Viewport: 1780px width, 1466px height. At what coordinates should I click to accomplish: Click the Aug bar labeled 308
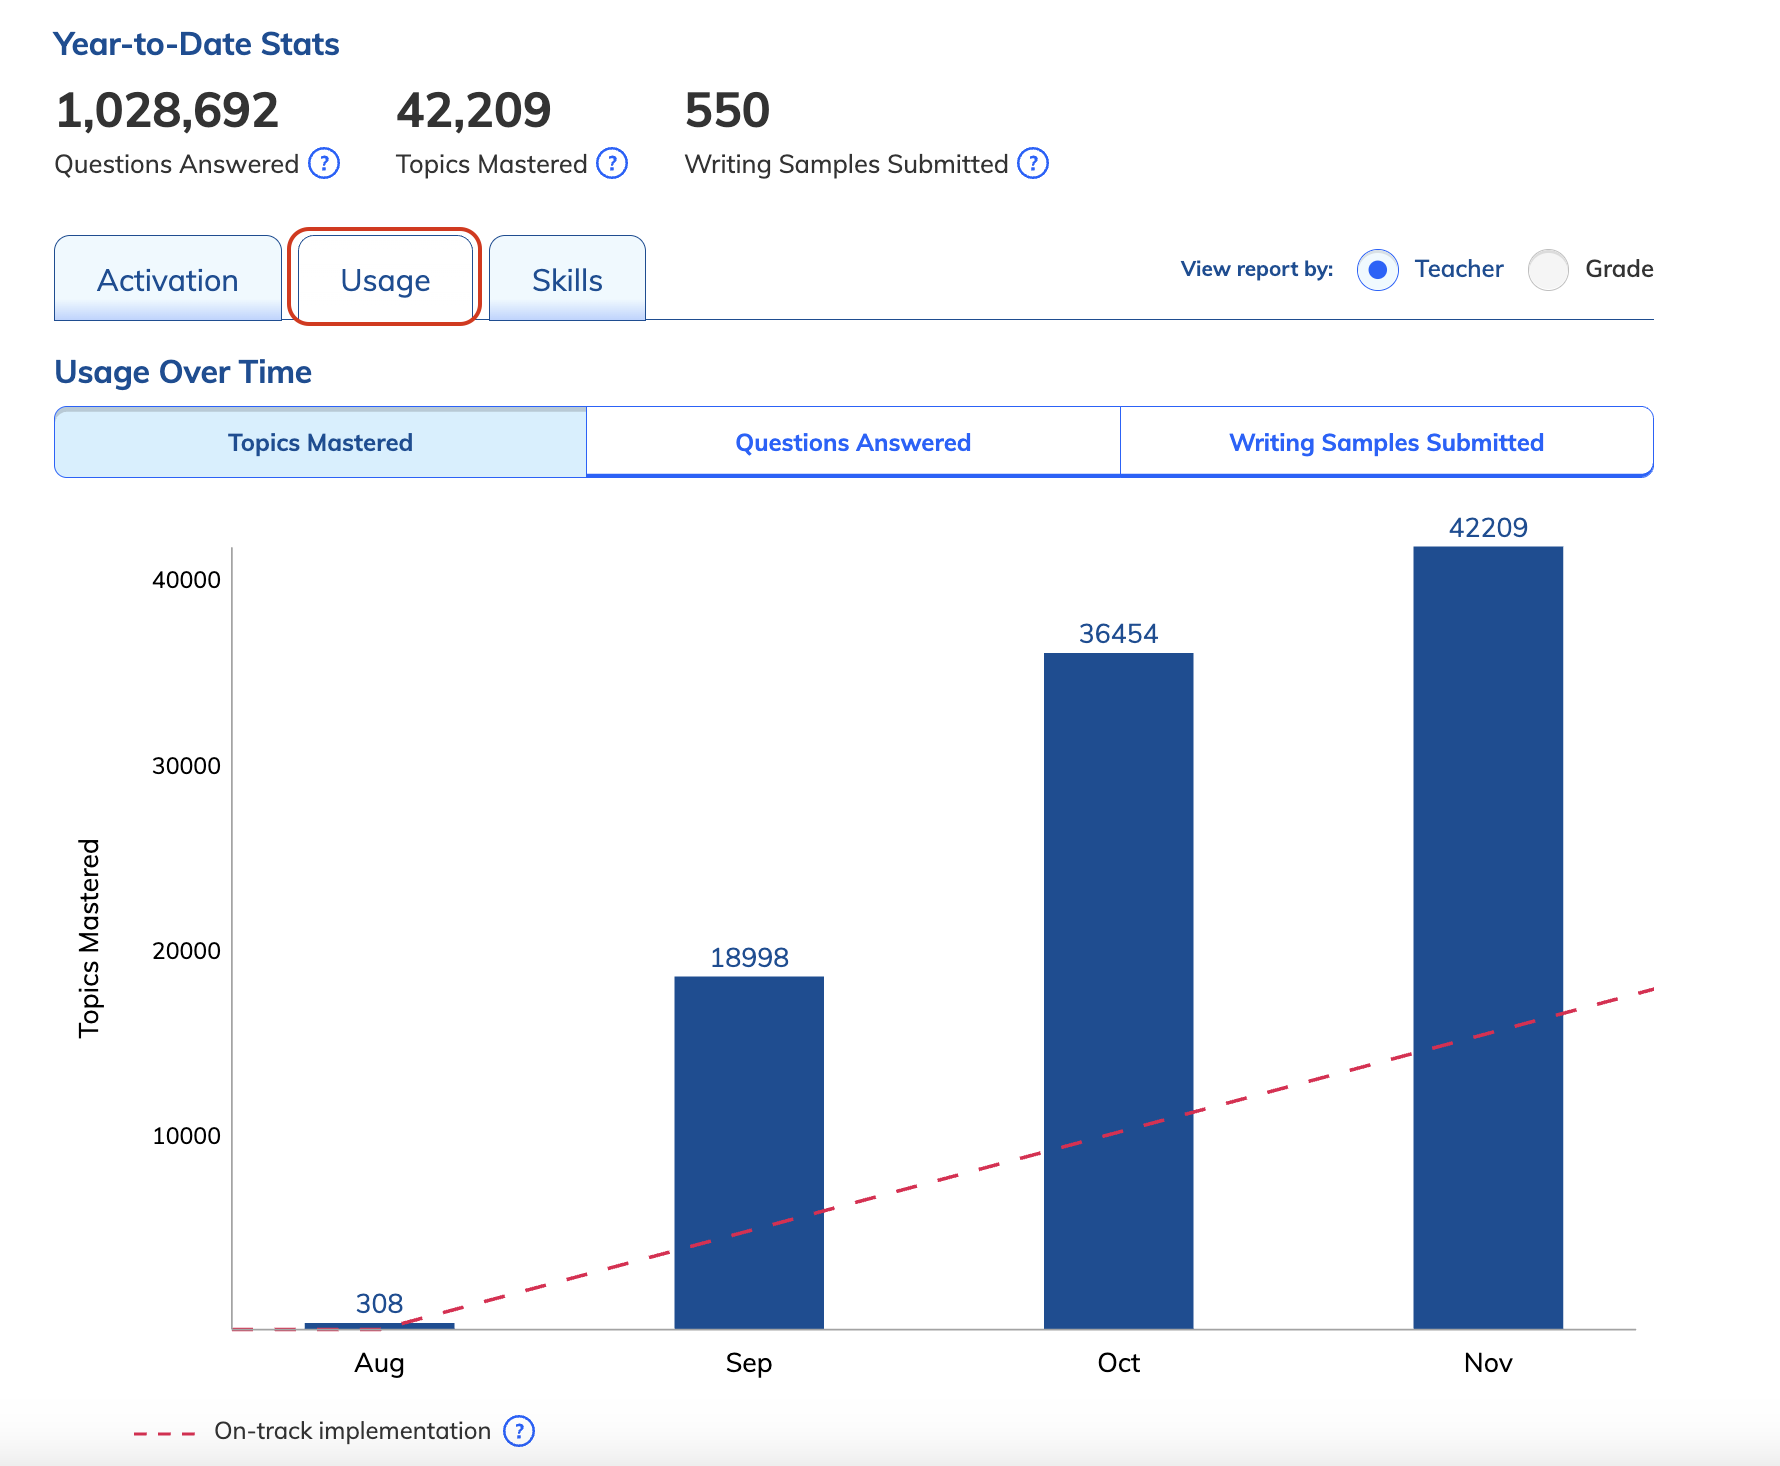pyautogui.click(x=379, y=1326)
